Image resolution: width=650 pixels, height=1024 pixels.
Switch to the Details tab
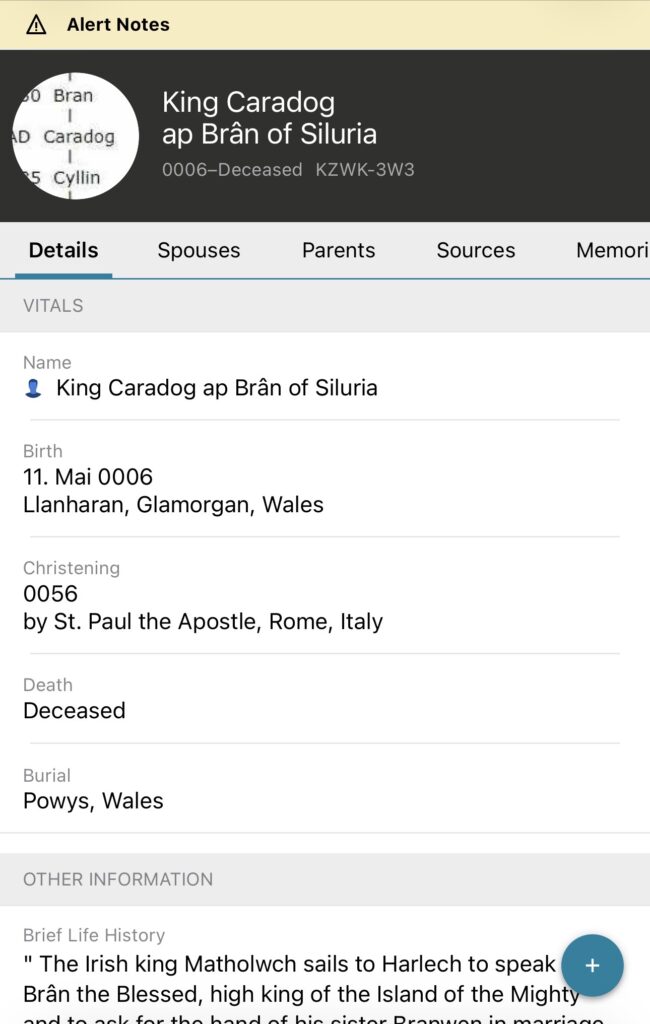(x=63, y=250)
